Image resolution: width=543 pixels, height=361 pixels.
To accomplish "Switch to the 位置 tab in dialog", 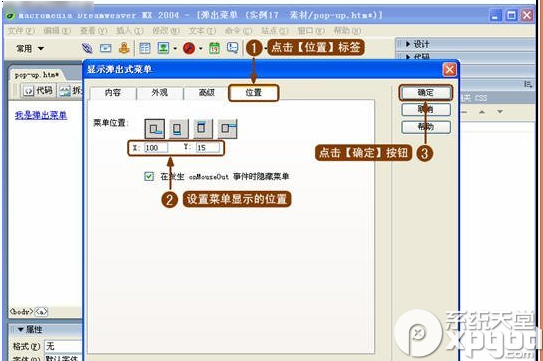I will pos(253,93).
